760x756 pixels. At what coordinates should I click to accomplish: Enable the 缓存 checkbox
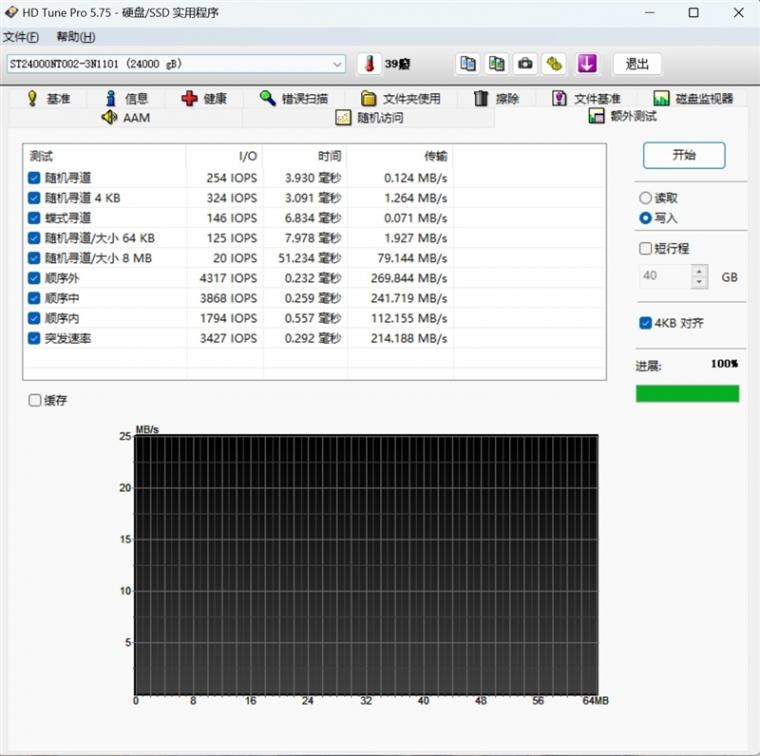pos(35,400)
